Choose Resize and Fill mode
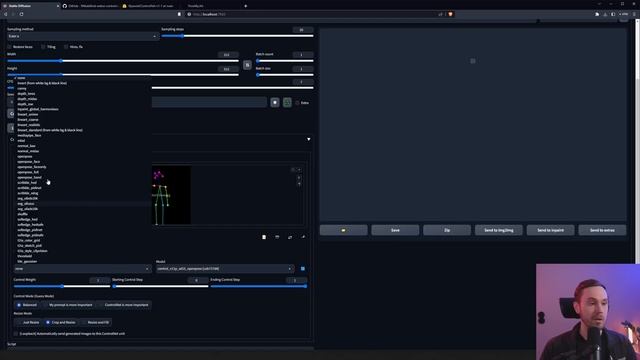The image size is (640, 360). pos(96,322)
